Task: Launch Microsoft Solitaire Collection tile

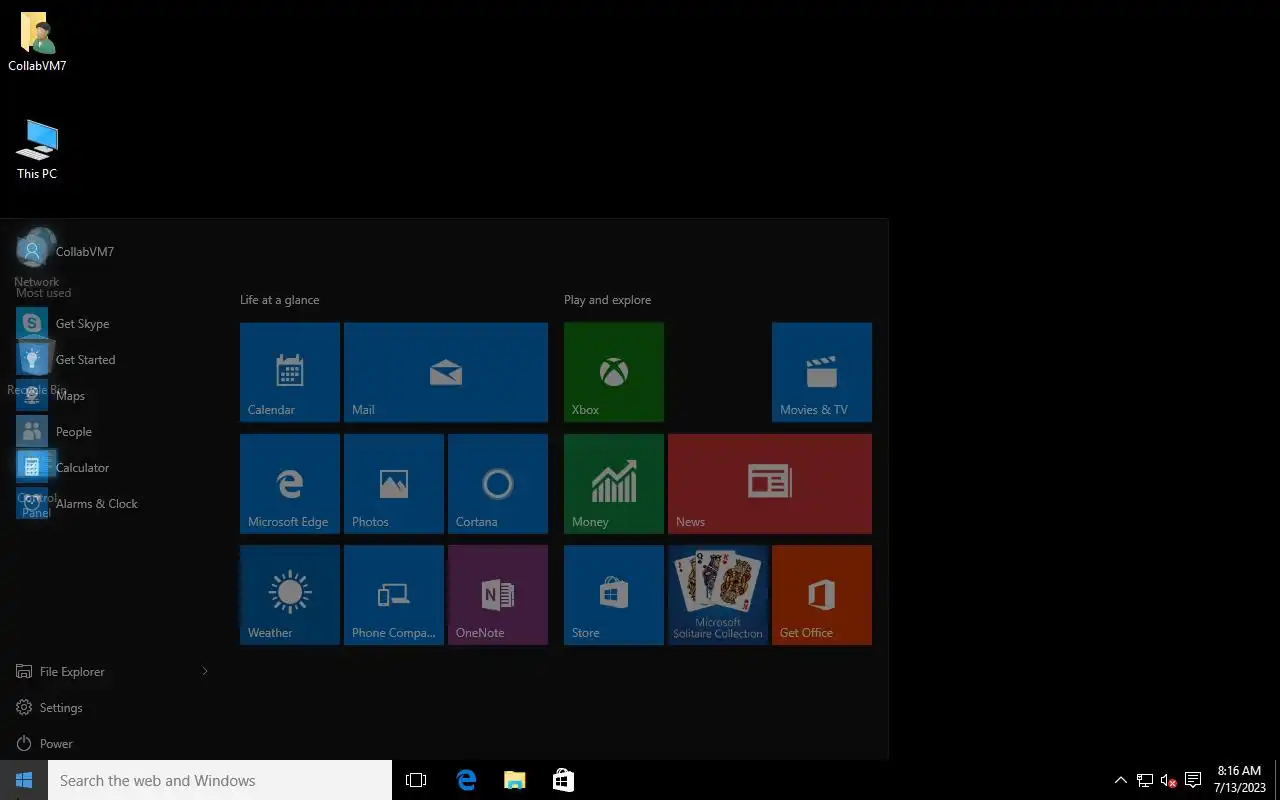Action: click(x=718, y=595)
